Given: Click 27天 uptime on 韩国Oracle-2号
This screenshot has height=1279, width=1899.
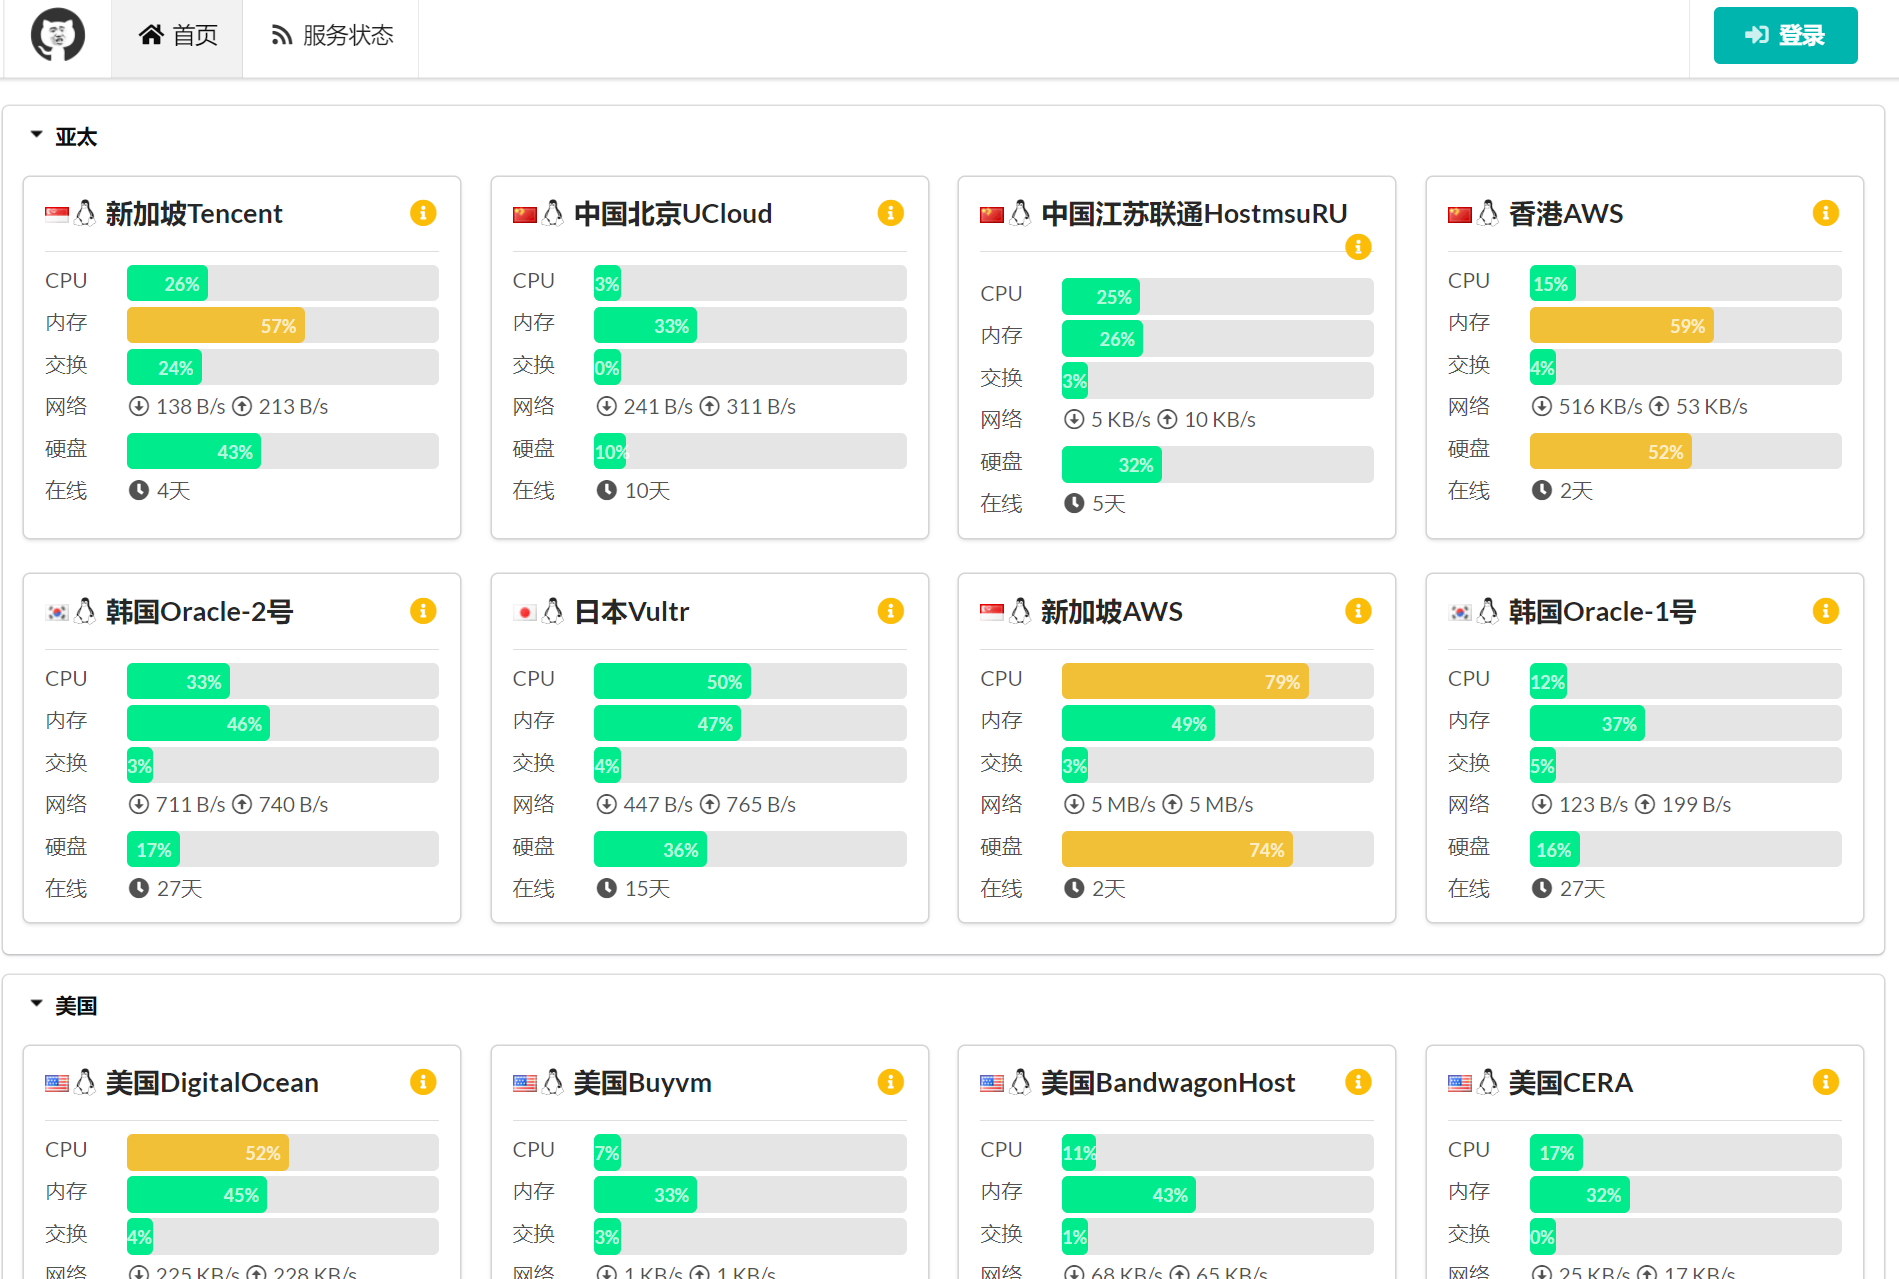Looking at the screenshot, I should click(x=180, y=888).
